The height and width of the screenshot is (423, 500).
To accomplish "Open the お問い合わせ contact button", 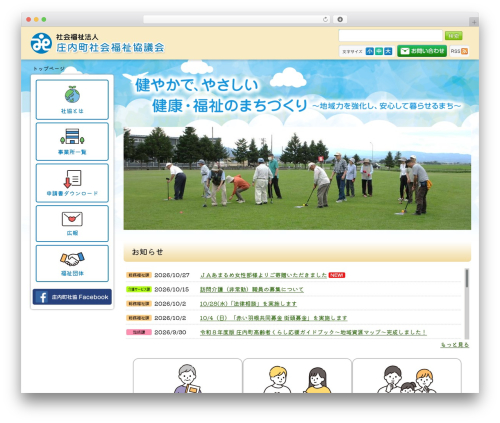I will [422, 51].
